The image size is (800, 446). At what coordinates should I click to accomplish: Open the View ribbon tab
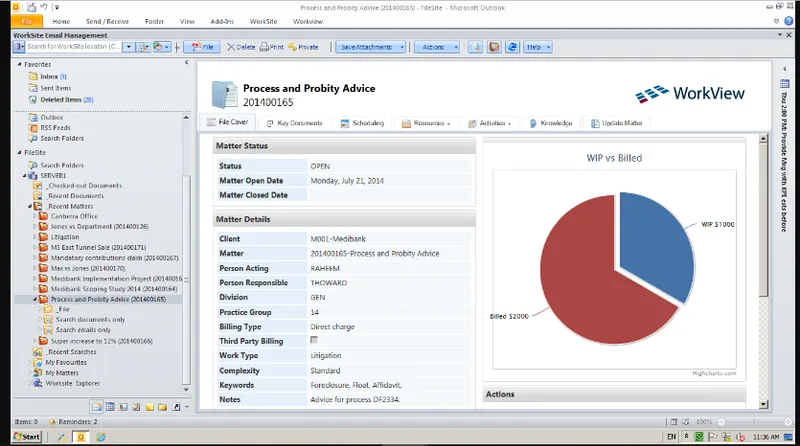point(187,21)
